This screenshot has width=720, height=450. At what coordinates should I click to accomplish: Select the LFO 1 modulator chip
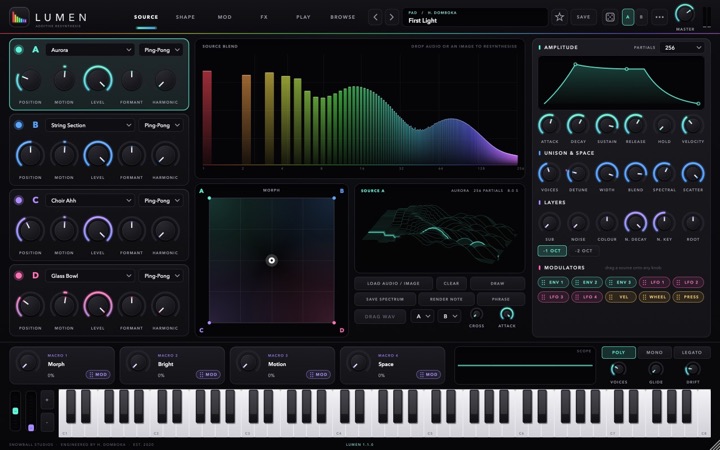pos(654,282)
